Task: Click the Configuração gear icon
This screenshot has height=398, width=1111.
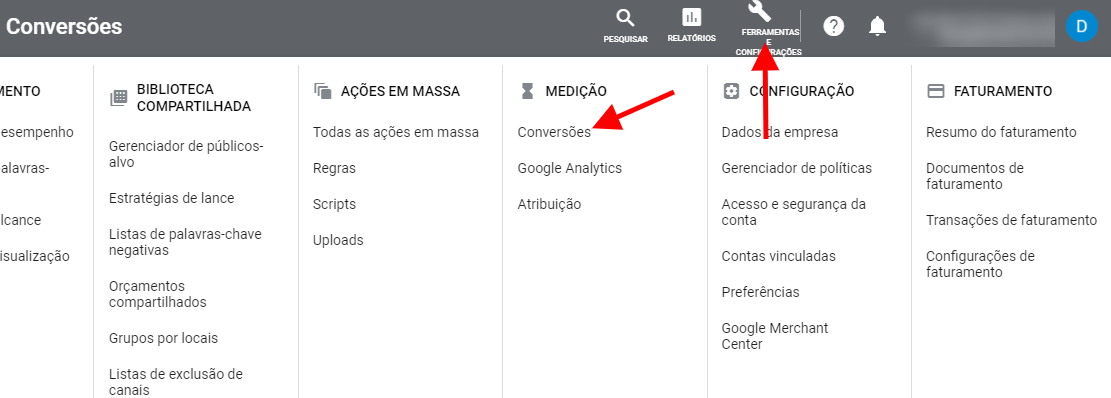Action: point(731,91)
